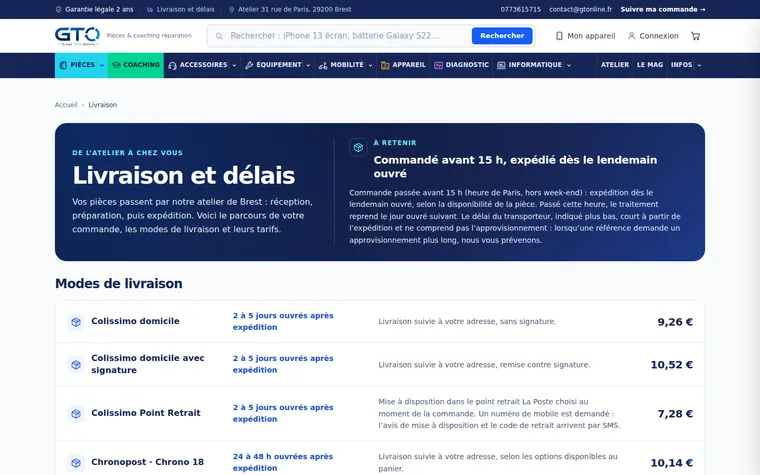Image resolution: width=760 pixels, height=475 pixels.
Task: Click the Pièces & coaching réparation tagline
Action: pos(149,35)
